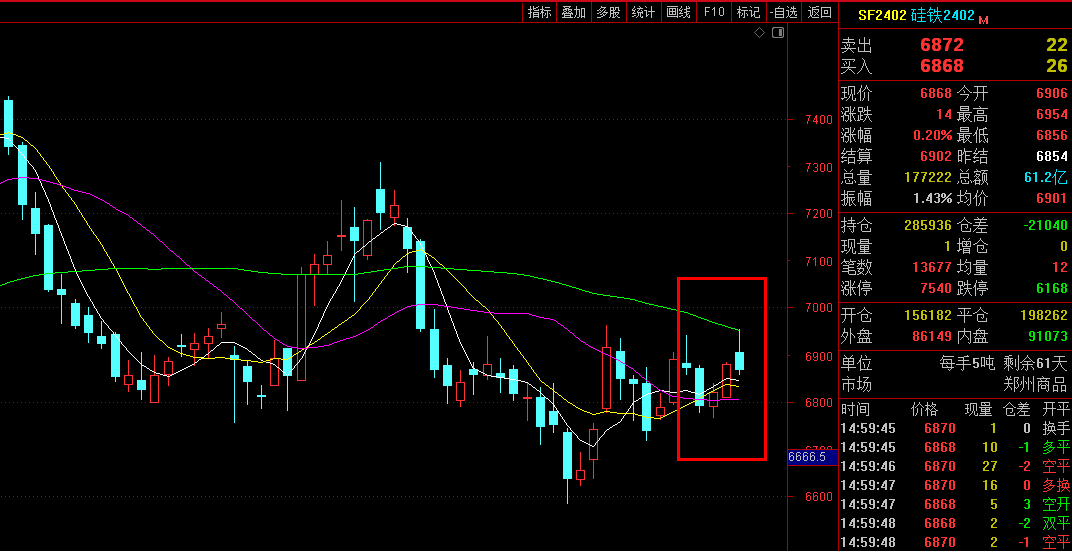The width and height of the screenshot is (1072, 551).
Task: Select the 多股 multi-stock view
Action: (608, 12)
